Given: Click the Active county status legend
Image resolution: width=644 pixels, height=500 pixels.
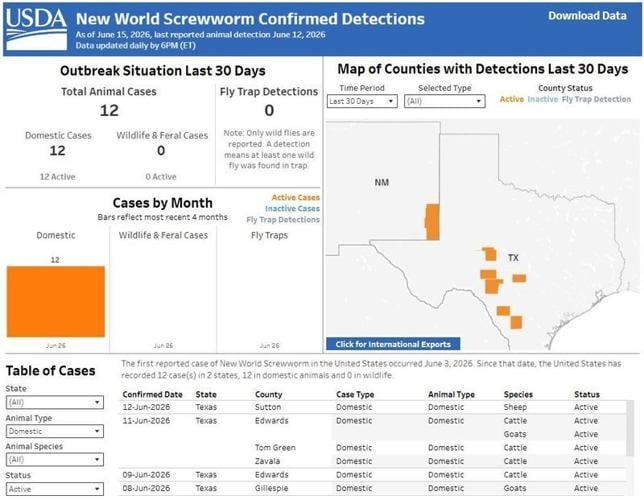Looking at the screenshot, I should [511, 99].
